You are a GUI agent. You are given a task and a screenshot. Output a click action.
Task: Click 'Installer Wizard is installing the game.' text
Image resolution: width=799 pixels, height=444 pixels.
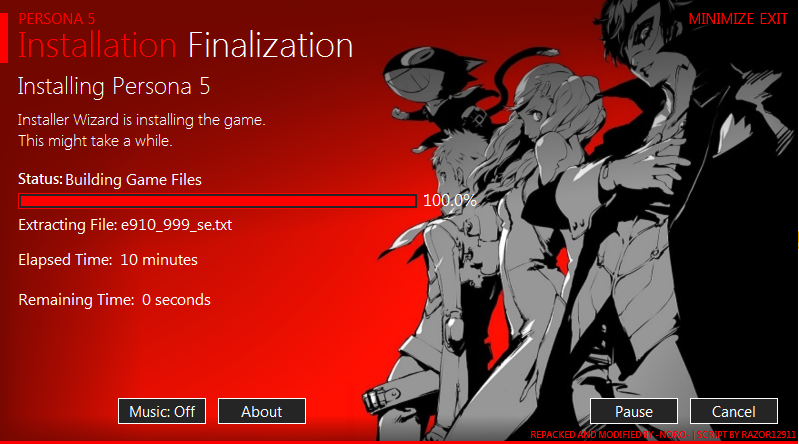click(142, 120)
